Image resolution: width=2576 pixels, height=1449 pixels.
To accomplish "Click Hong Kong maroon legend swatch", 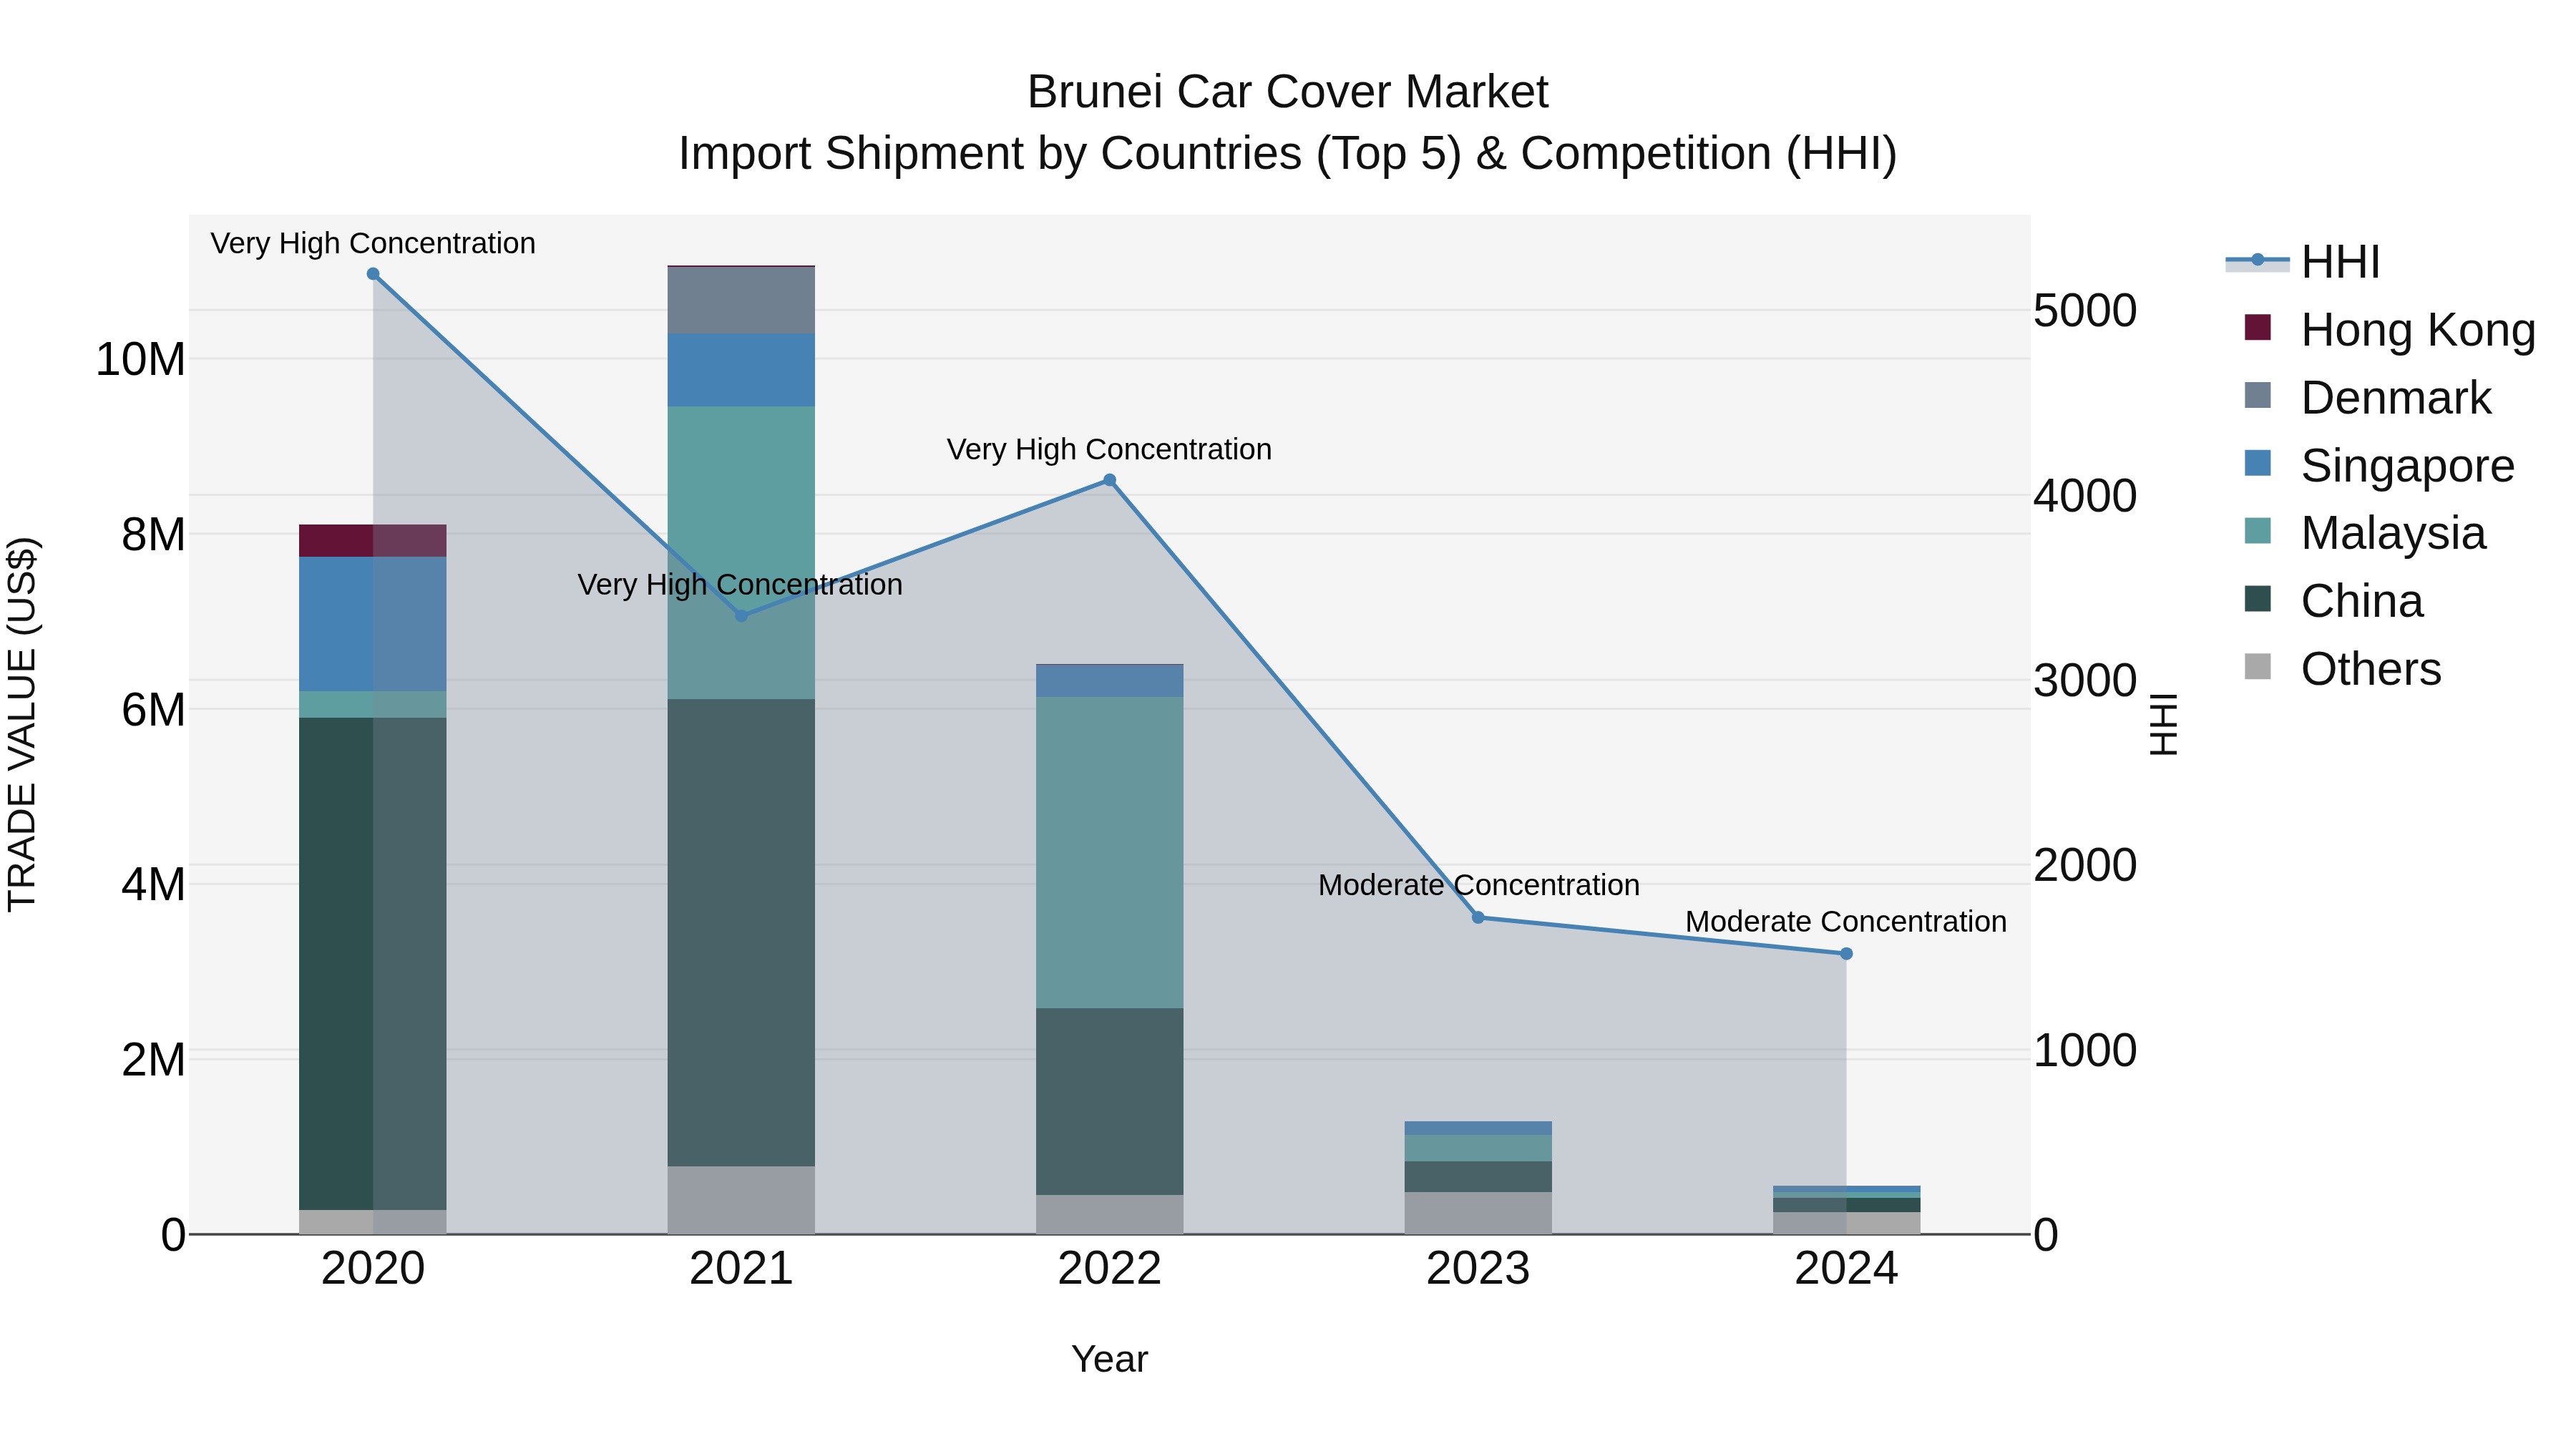I will point(2257,327).
